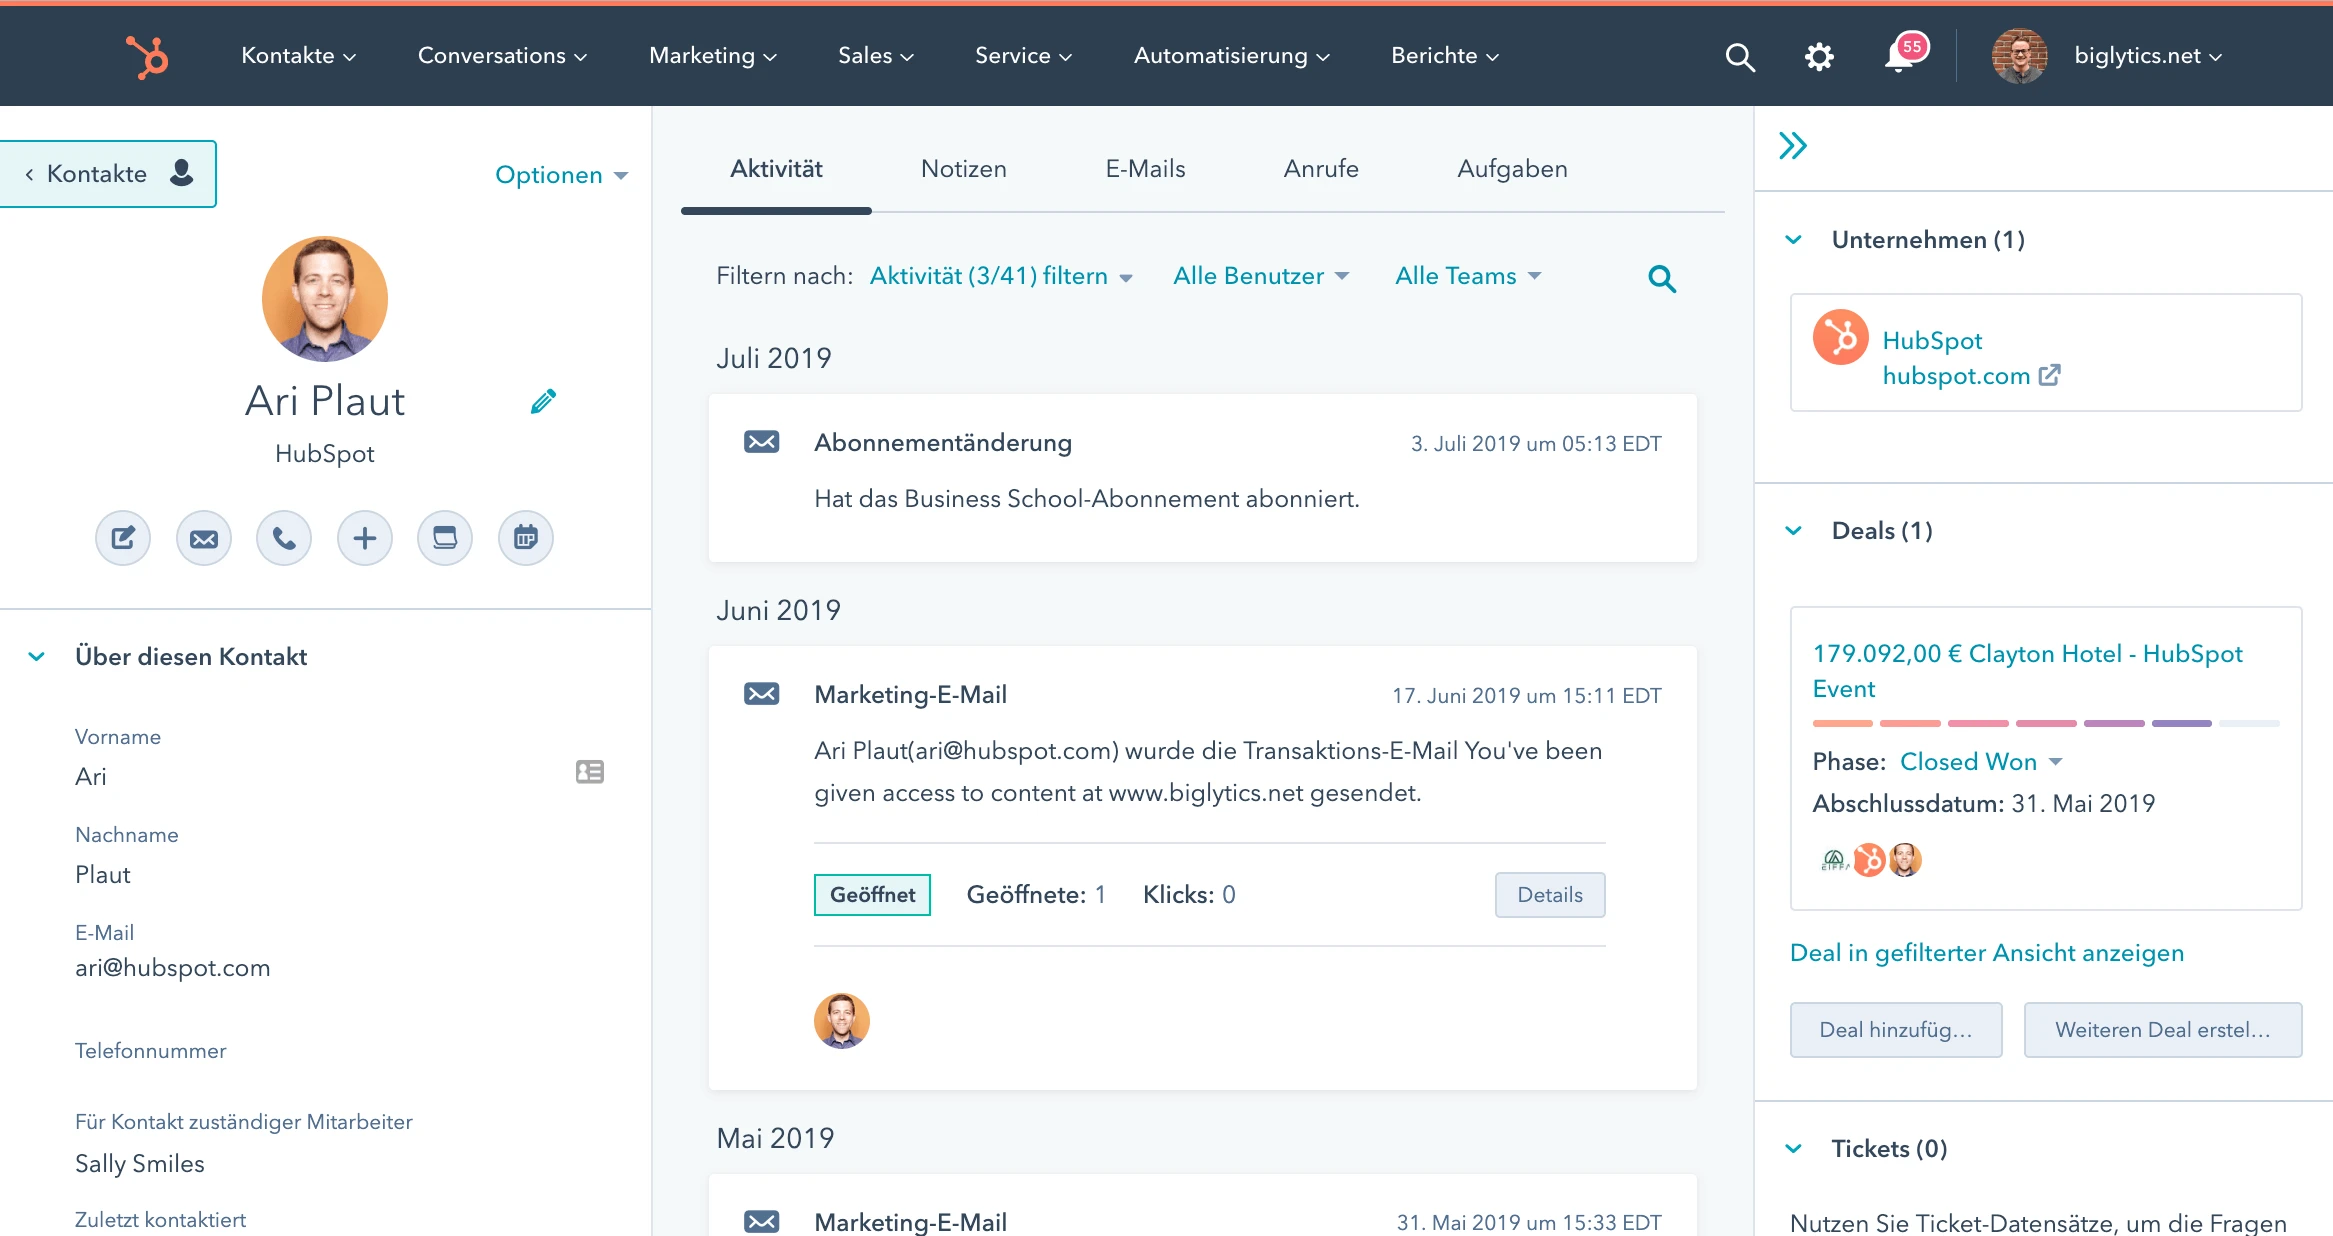
Task: Click the user avatar in top bar
Action: point(2018,56)
